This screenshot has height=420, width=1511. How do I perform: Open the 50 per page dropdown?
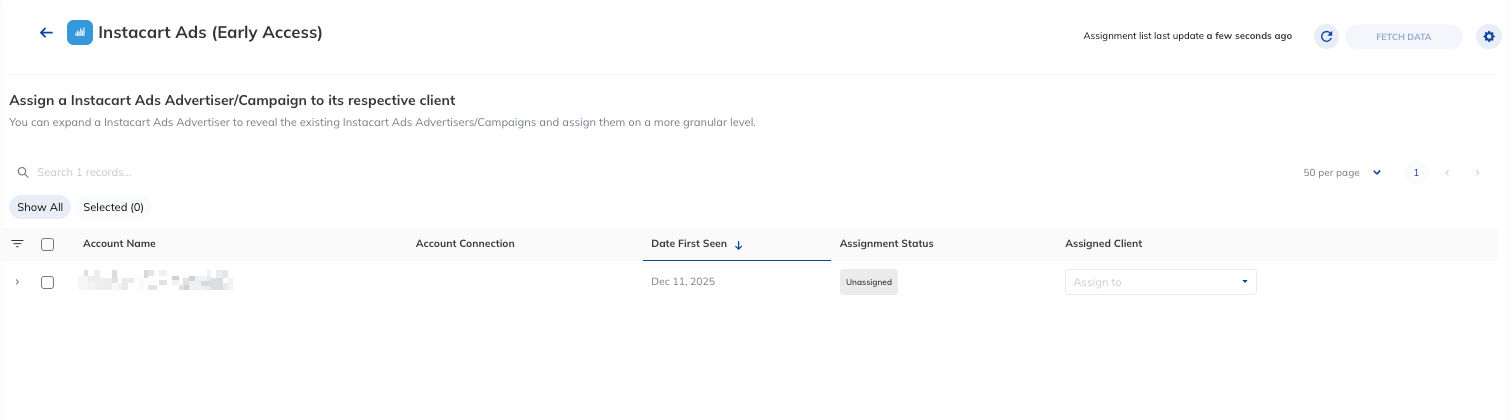coord(1342,173)
